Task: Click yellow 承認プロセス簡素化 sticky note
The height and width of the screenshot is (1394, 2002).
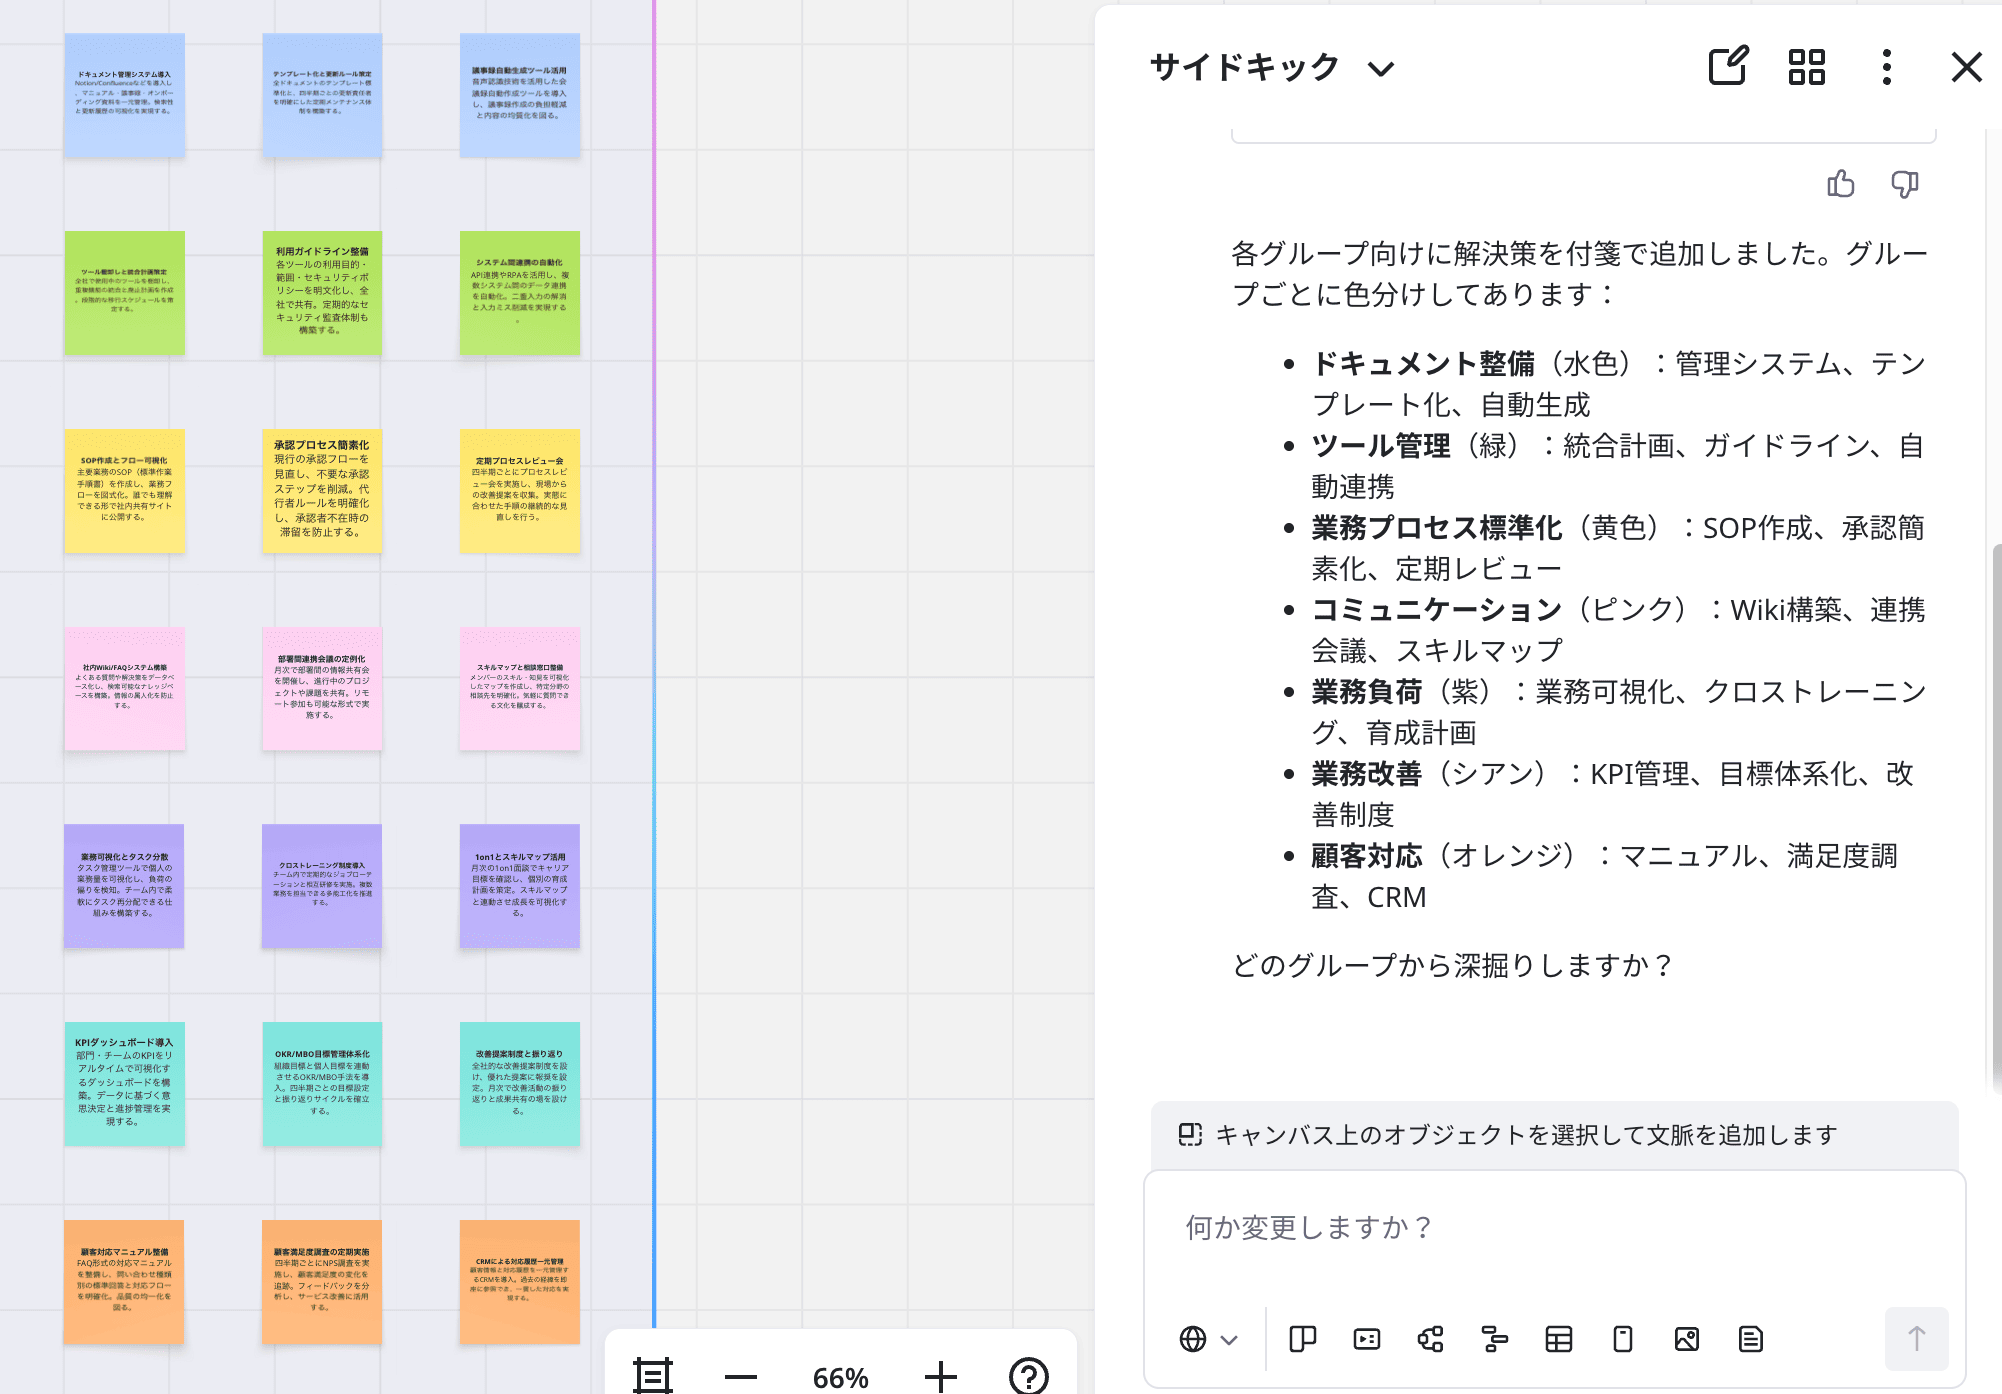Action: click(322, 490)
